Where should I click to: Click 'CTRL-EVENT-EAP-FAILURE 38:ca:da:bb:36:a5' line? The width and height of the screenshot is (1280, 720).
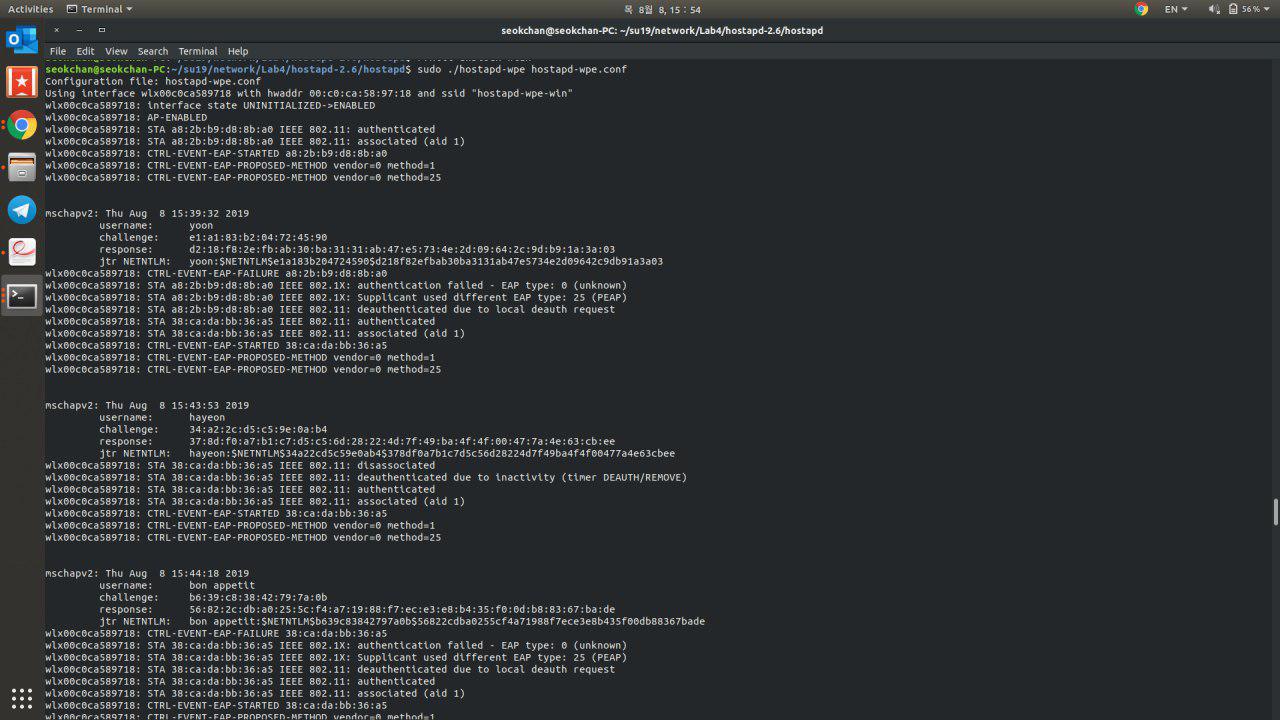216,633
